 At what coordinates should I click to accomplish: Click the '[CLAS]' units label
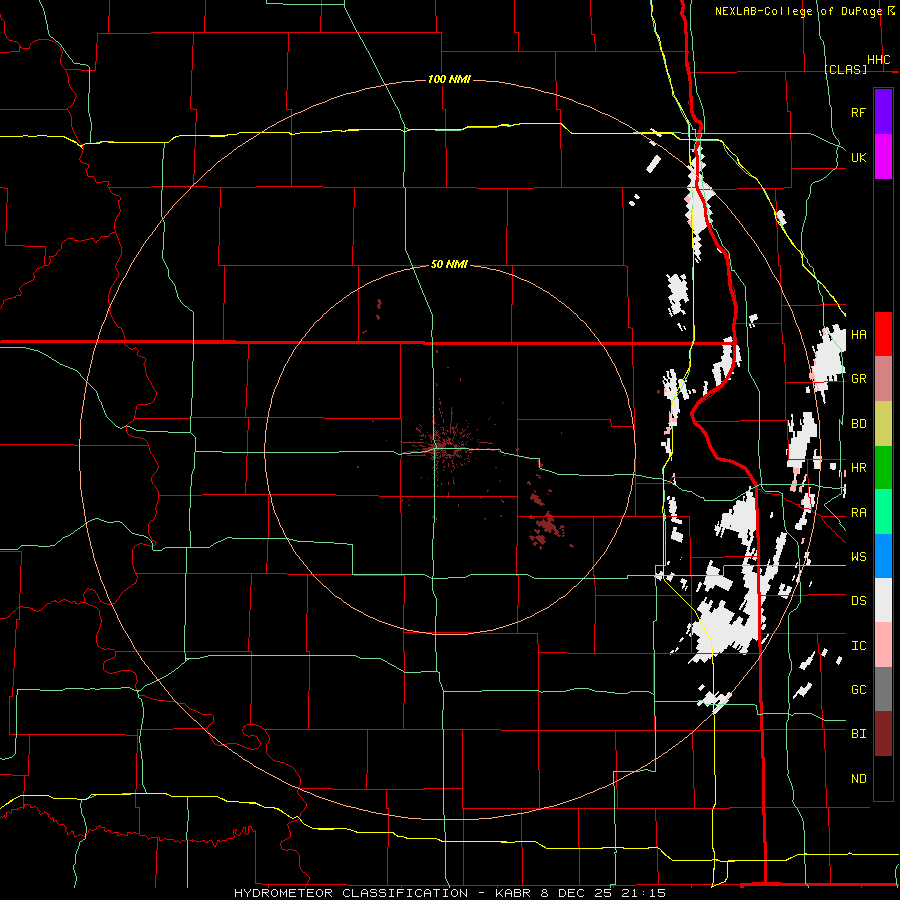[x=845, y=69]
